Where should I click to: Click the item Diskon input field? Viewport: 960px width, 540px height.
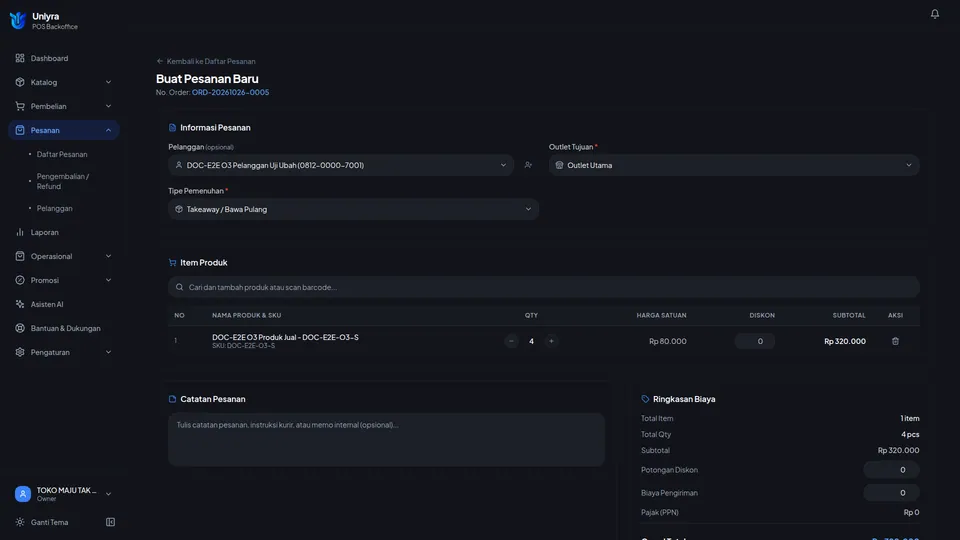755,341
